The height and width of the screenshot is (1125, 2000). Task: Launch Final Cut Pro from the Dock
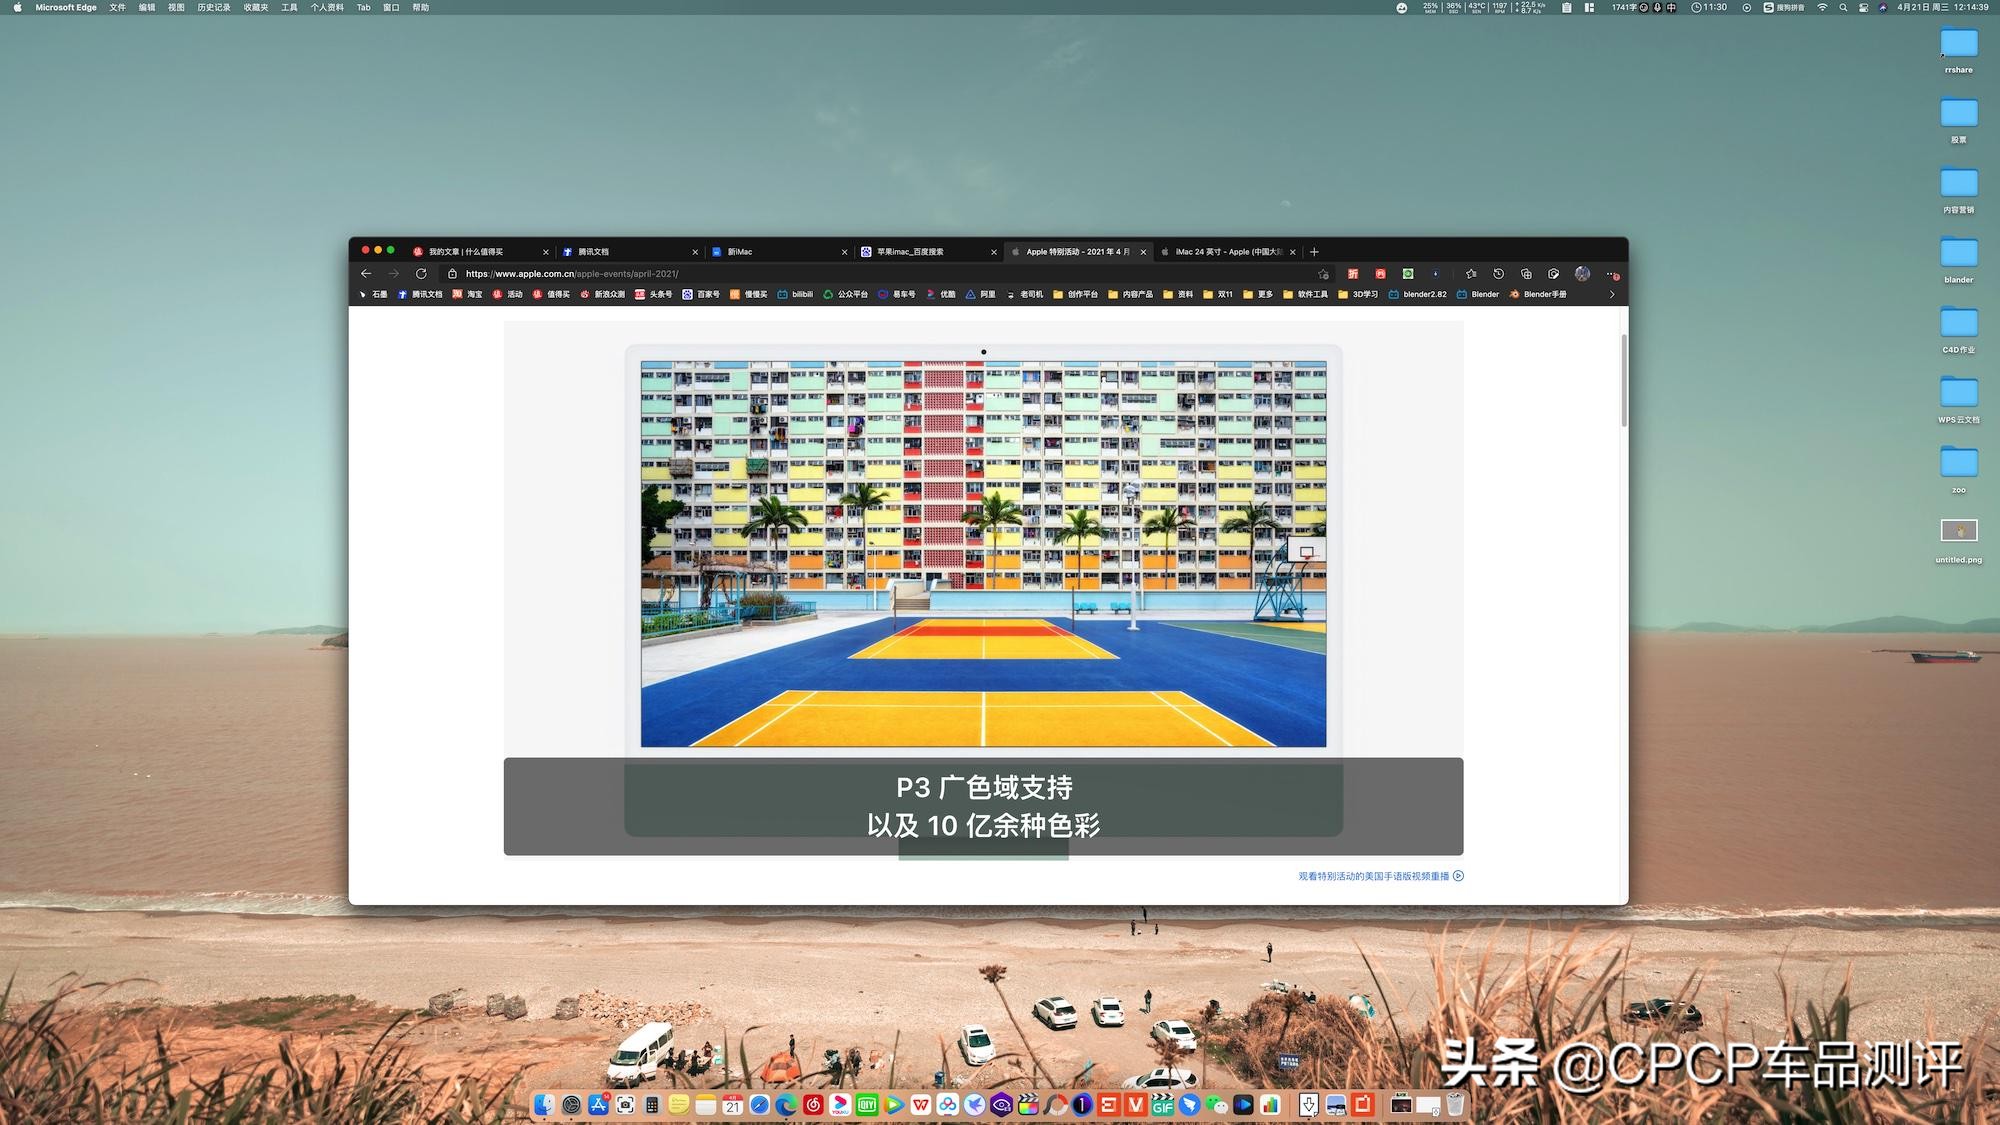1028,1106
